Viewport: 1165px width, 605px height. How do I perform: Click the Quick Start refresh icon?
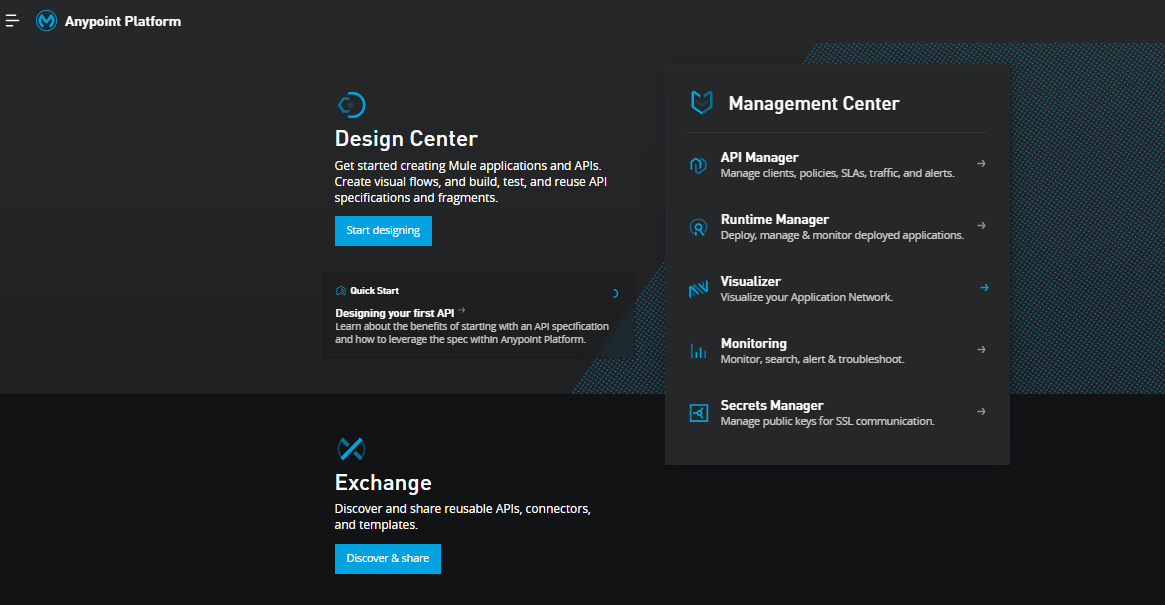tap(614, 294)
